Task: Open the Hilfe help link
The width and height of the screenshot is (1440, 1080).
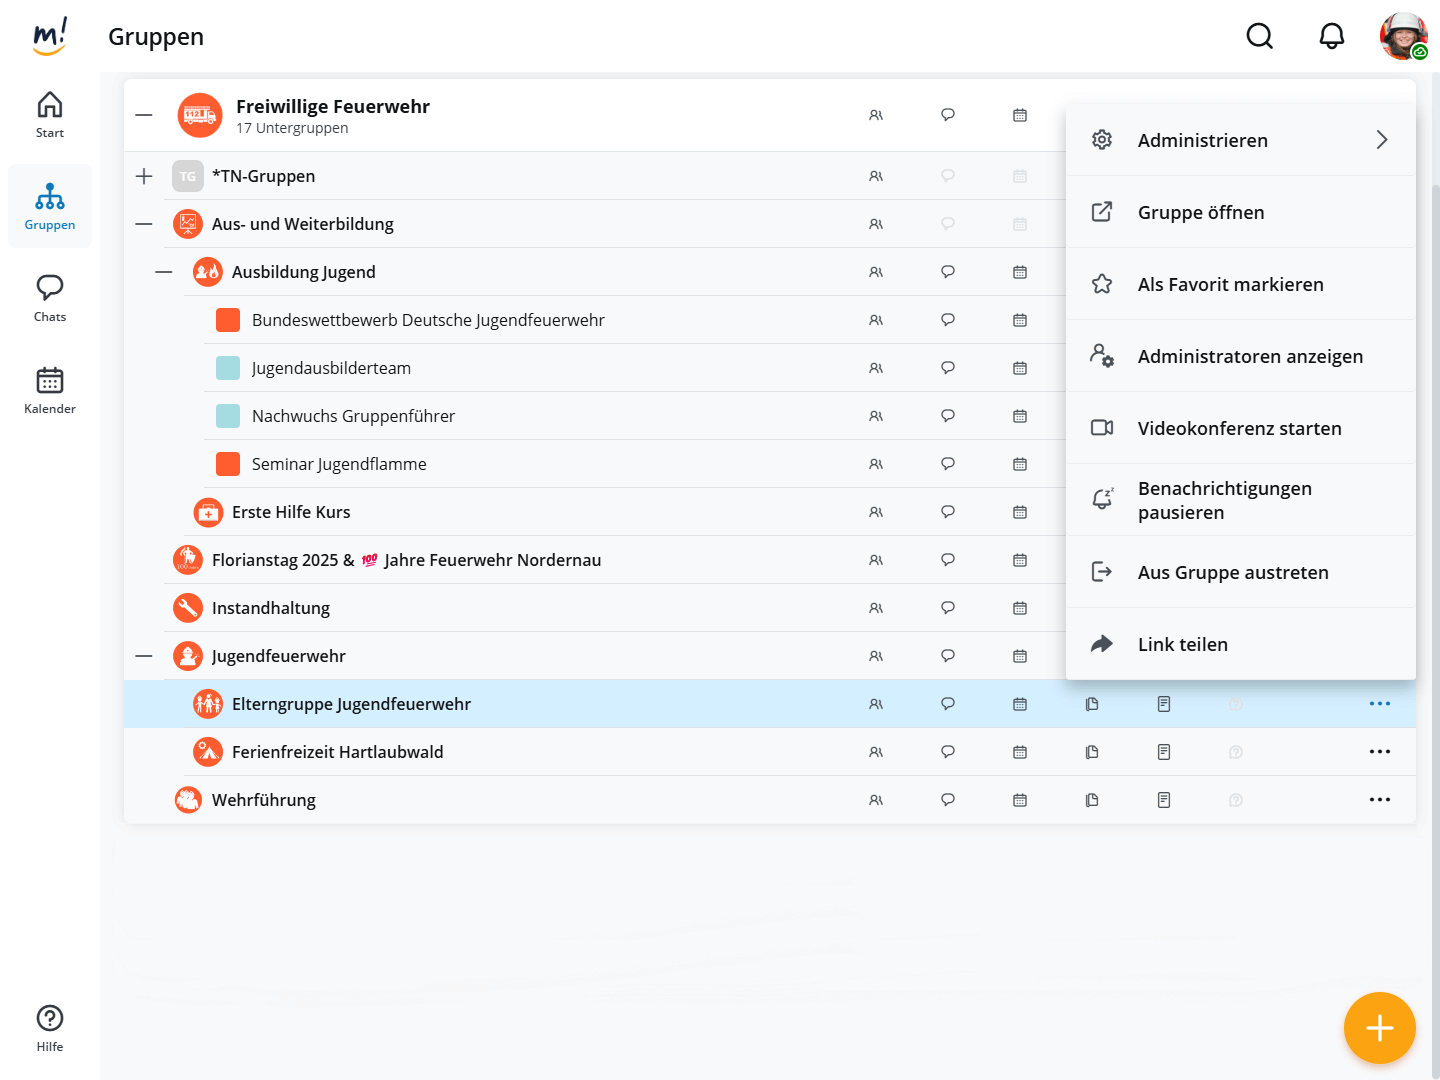Action: 50,1028
